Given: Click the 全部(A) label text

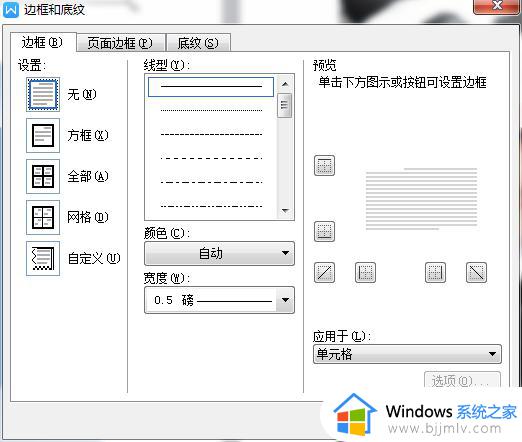Looking at the screenshot, I should point(88,176).
